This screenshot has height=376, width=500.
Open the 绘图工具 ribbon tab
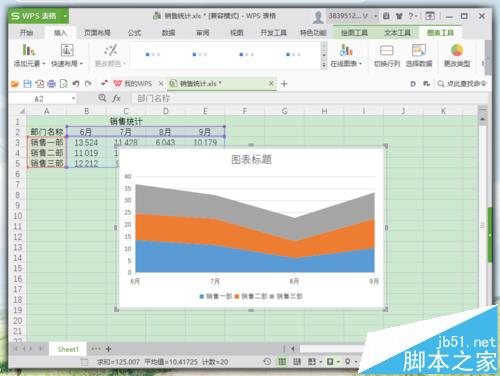[354, 33]
